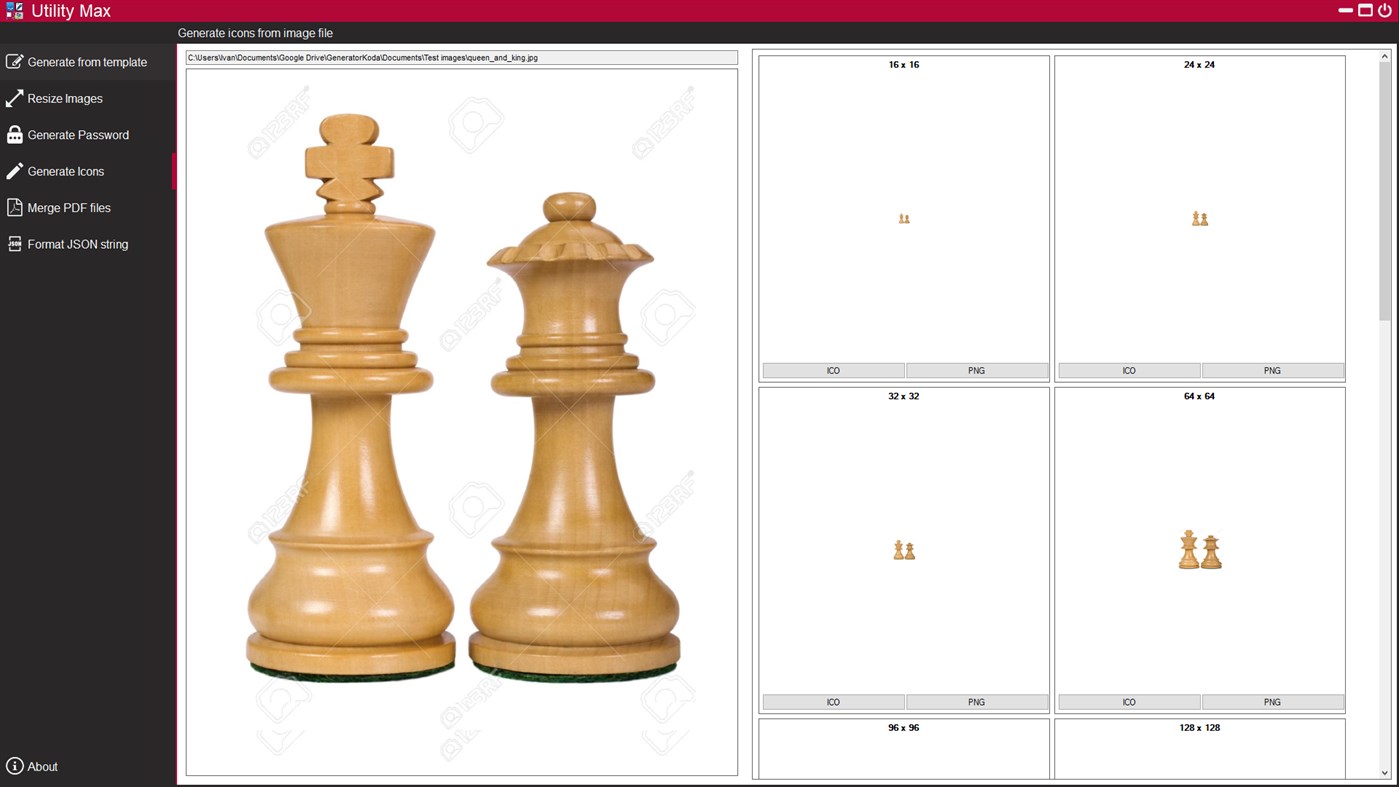Click the scroll up arrow of icon list
The width and height of the screenshot is (1399, 787).
[x=1385, y=57]
